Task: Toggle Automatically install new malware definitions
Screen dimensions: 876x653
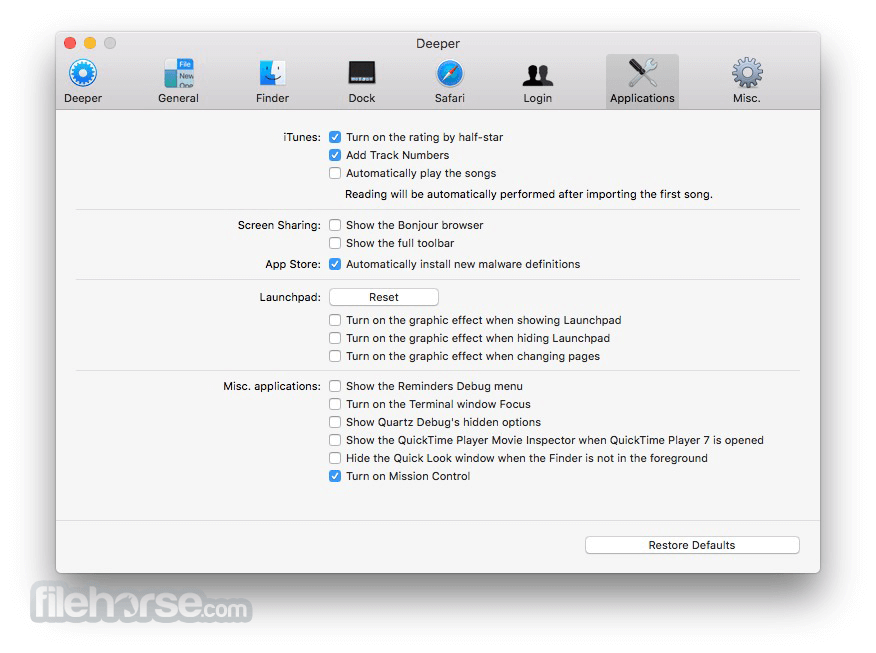Action: 335,264
